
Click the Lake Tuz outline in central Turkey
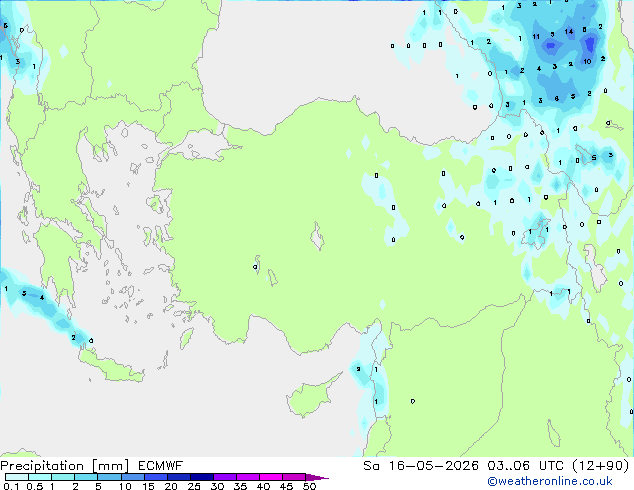tap(318, 236)
